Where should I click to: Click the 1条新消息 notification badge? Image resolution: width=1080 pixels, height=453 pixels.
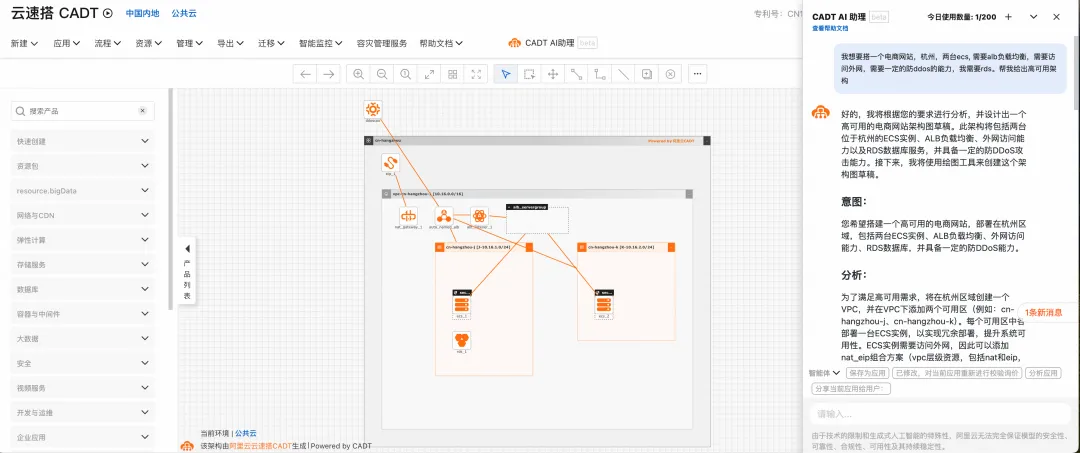tap(1043, 313)
